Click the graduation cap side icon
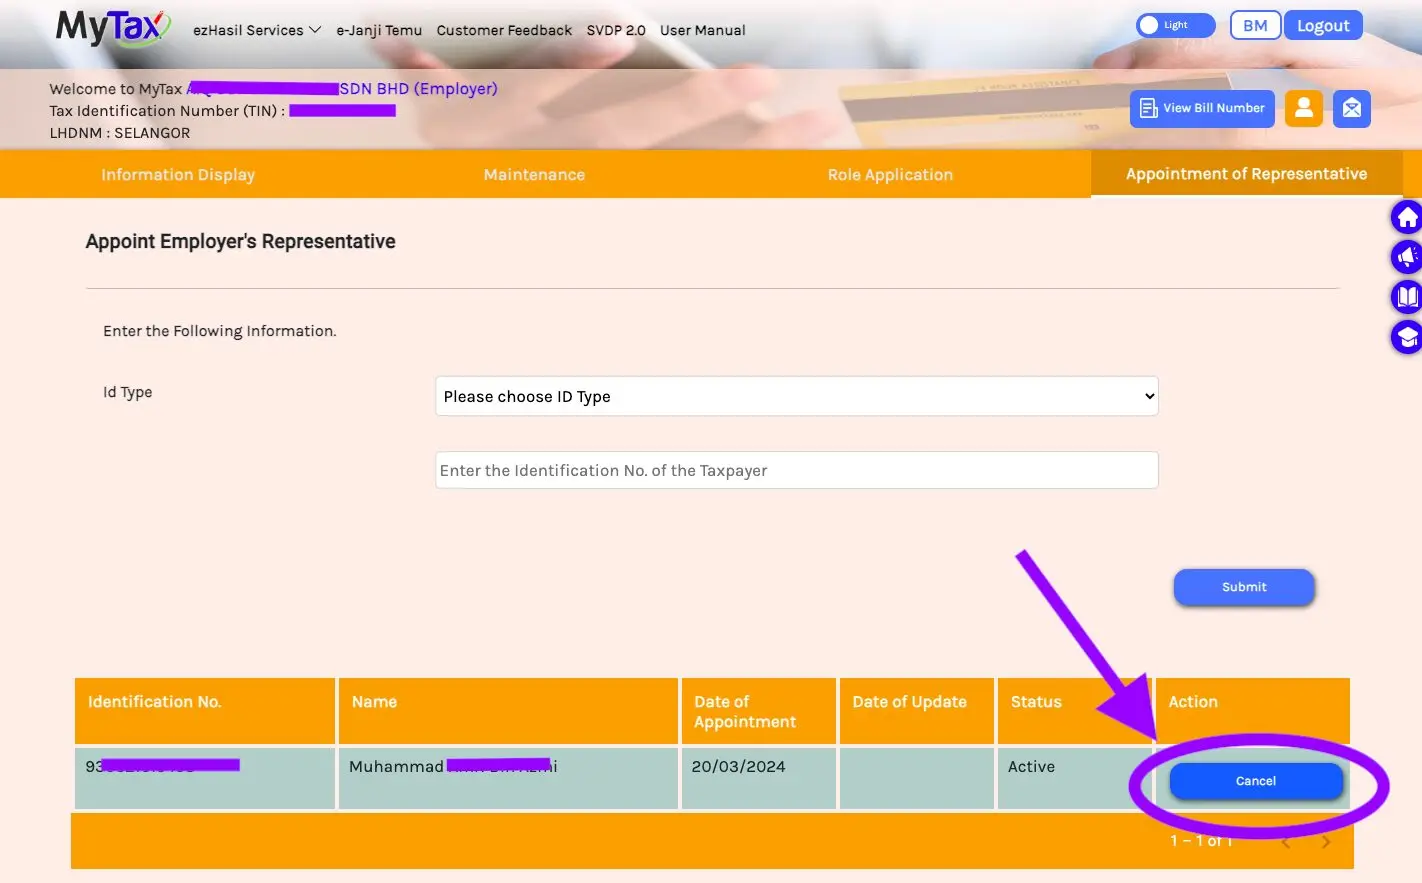Viewport: 1422px width, 883px height. coord(1406,337)
